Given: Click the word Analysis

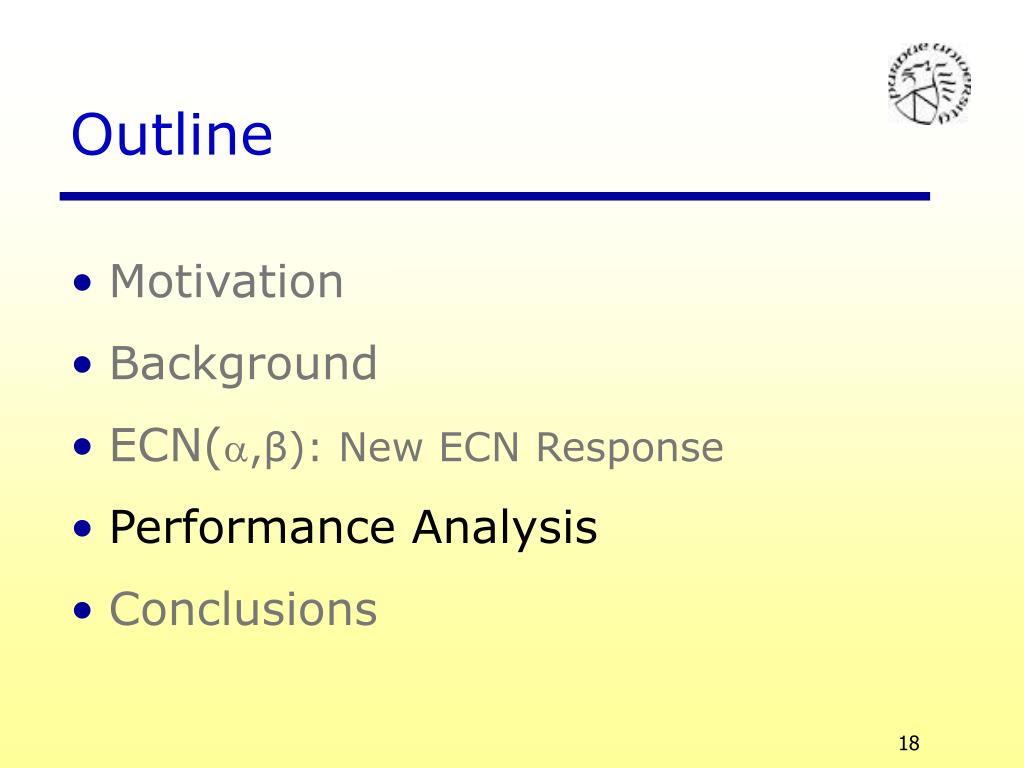Looking at the screenshot, I should click(x=504, y=528).
